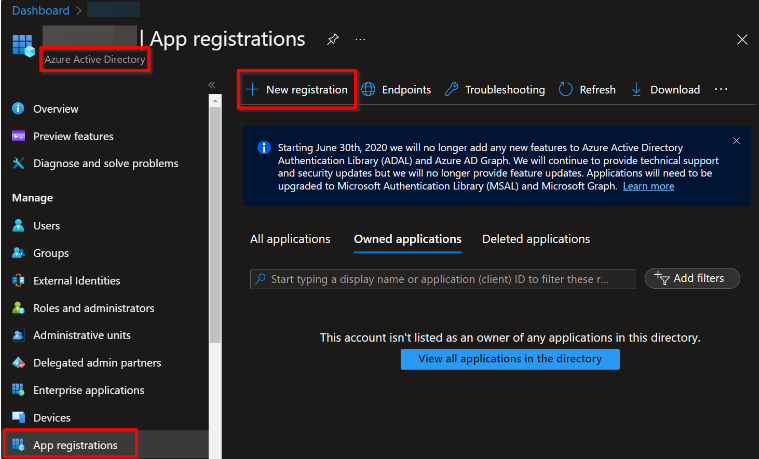Click the Dashboard breadcrumb link
Screen dimensions: 759x459
tap(41, 10)
